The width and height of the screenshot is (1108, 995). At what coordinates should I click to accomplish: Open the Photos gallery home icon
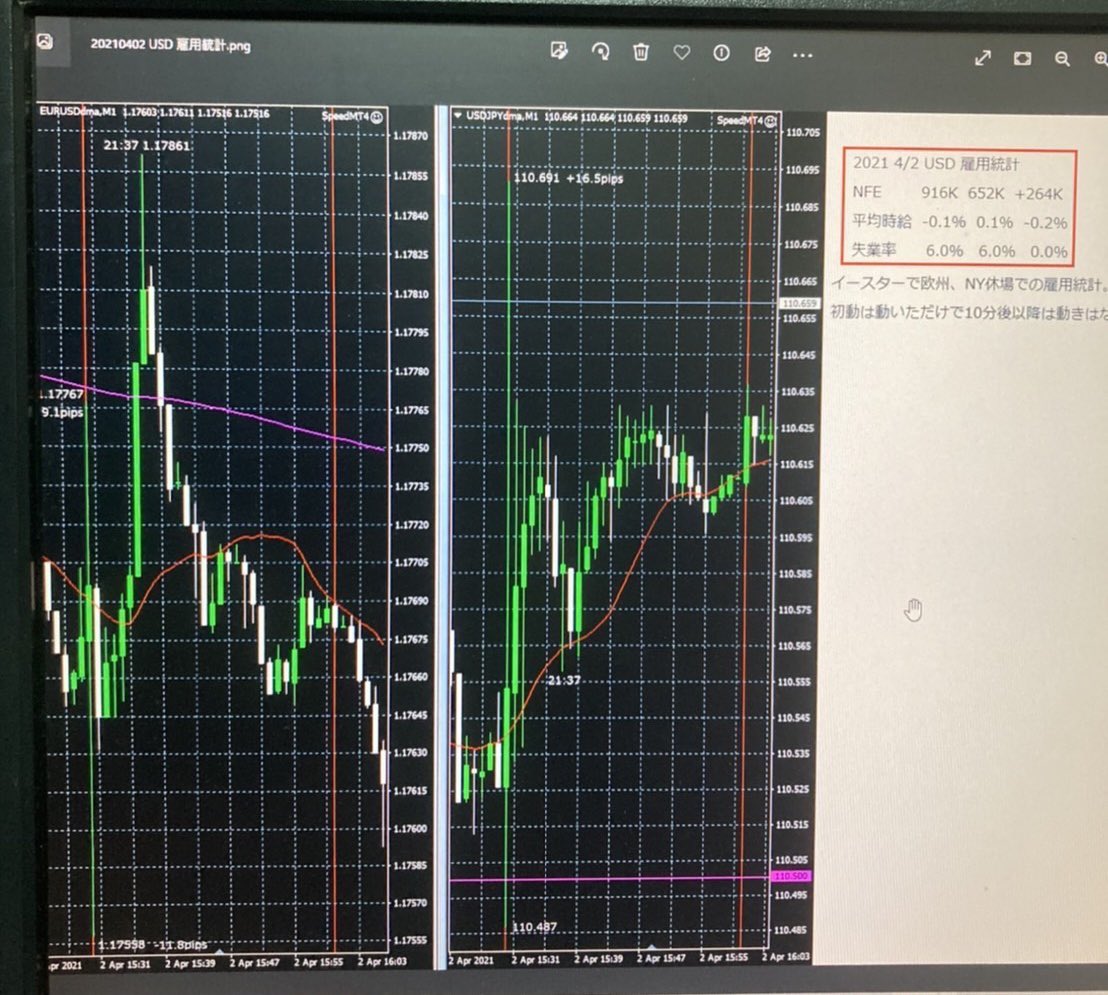pos(45,42)
